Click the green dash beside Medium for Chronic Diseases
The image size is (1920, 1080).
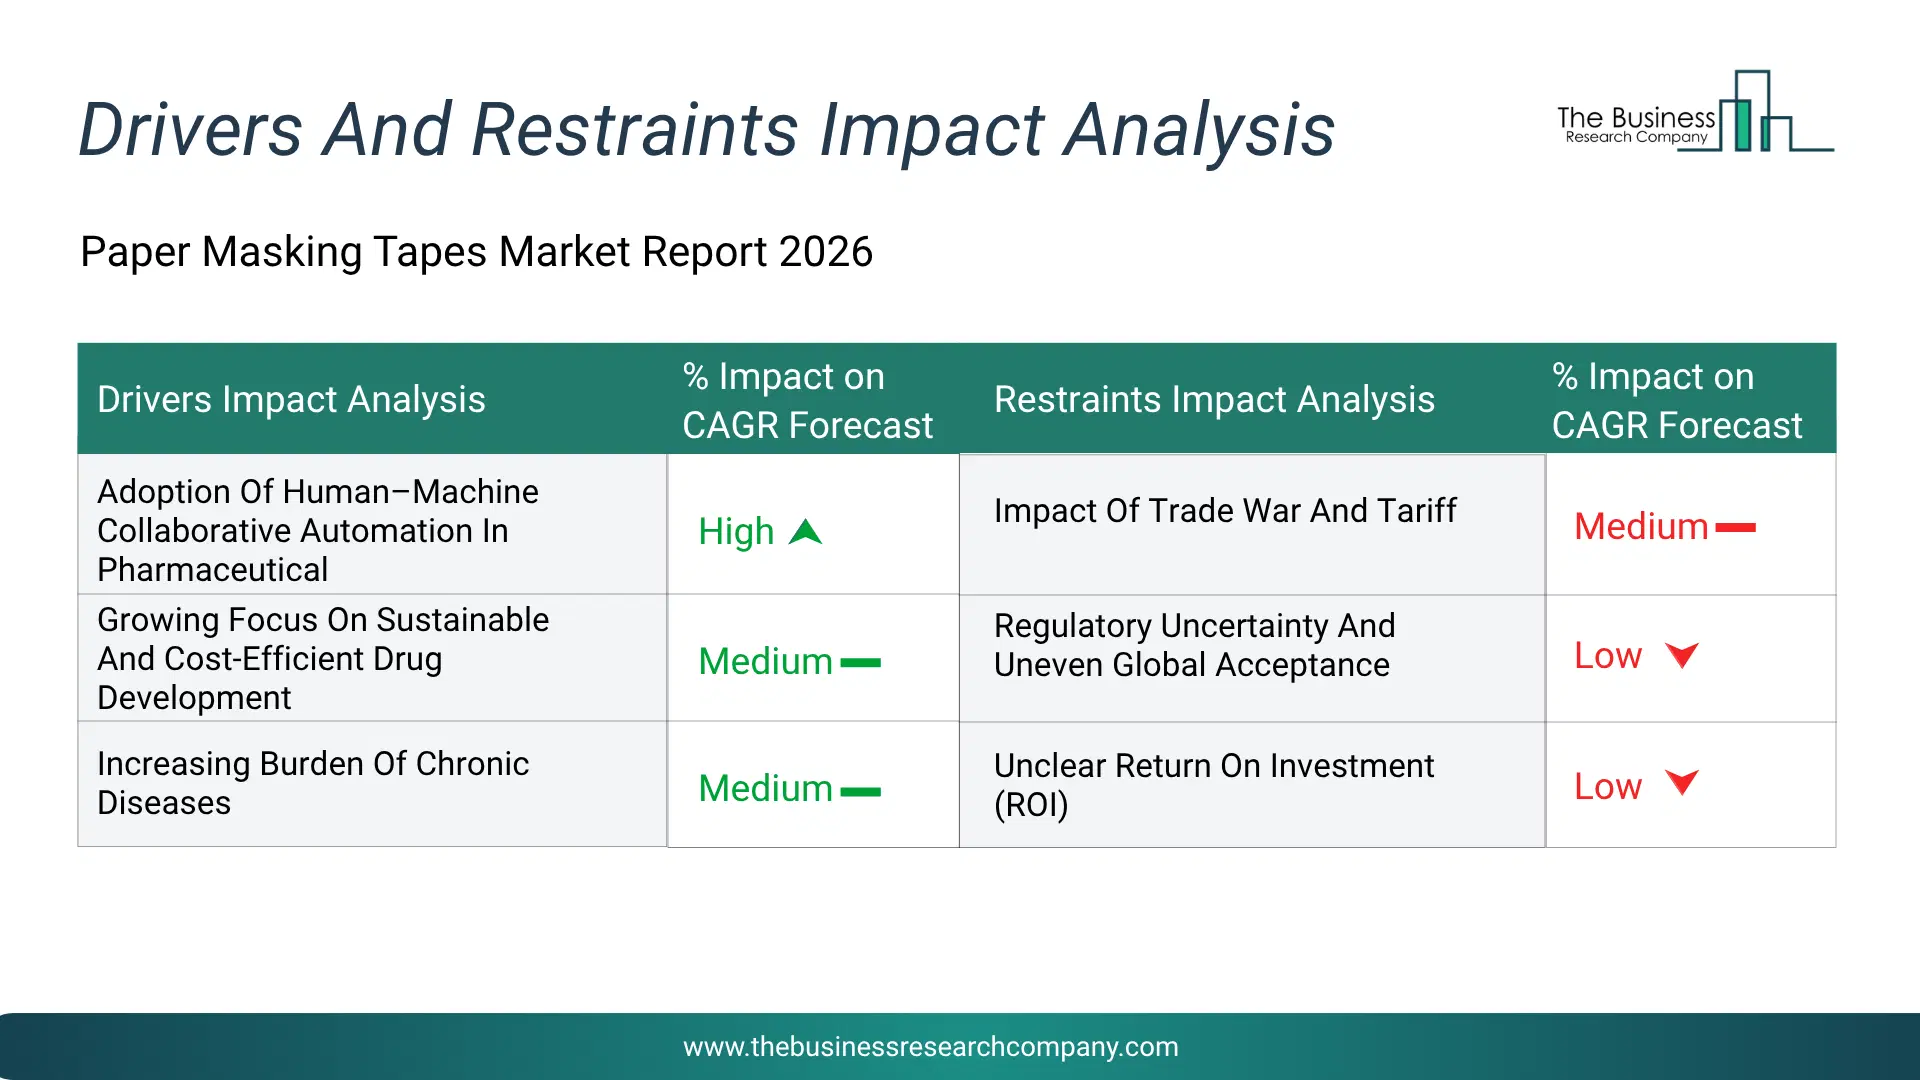click(x=860, y=791)
